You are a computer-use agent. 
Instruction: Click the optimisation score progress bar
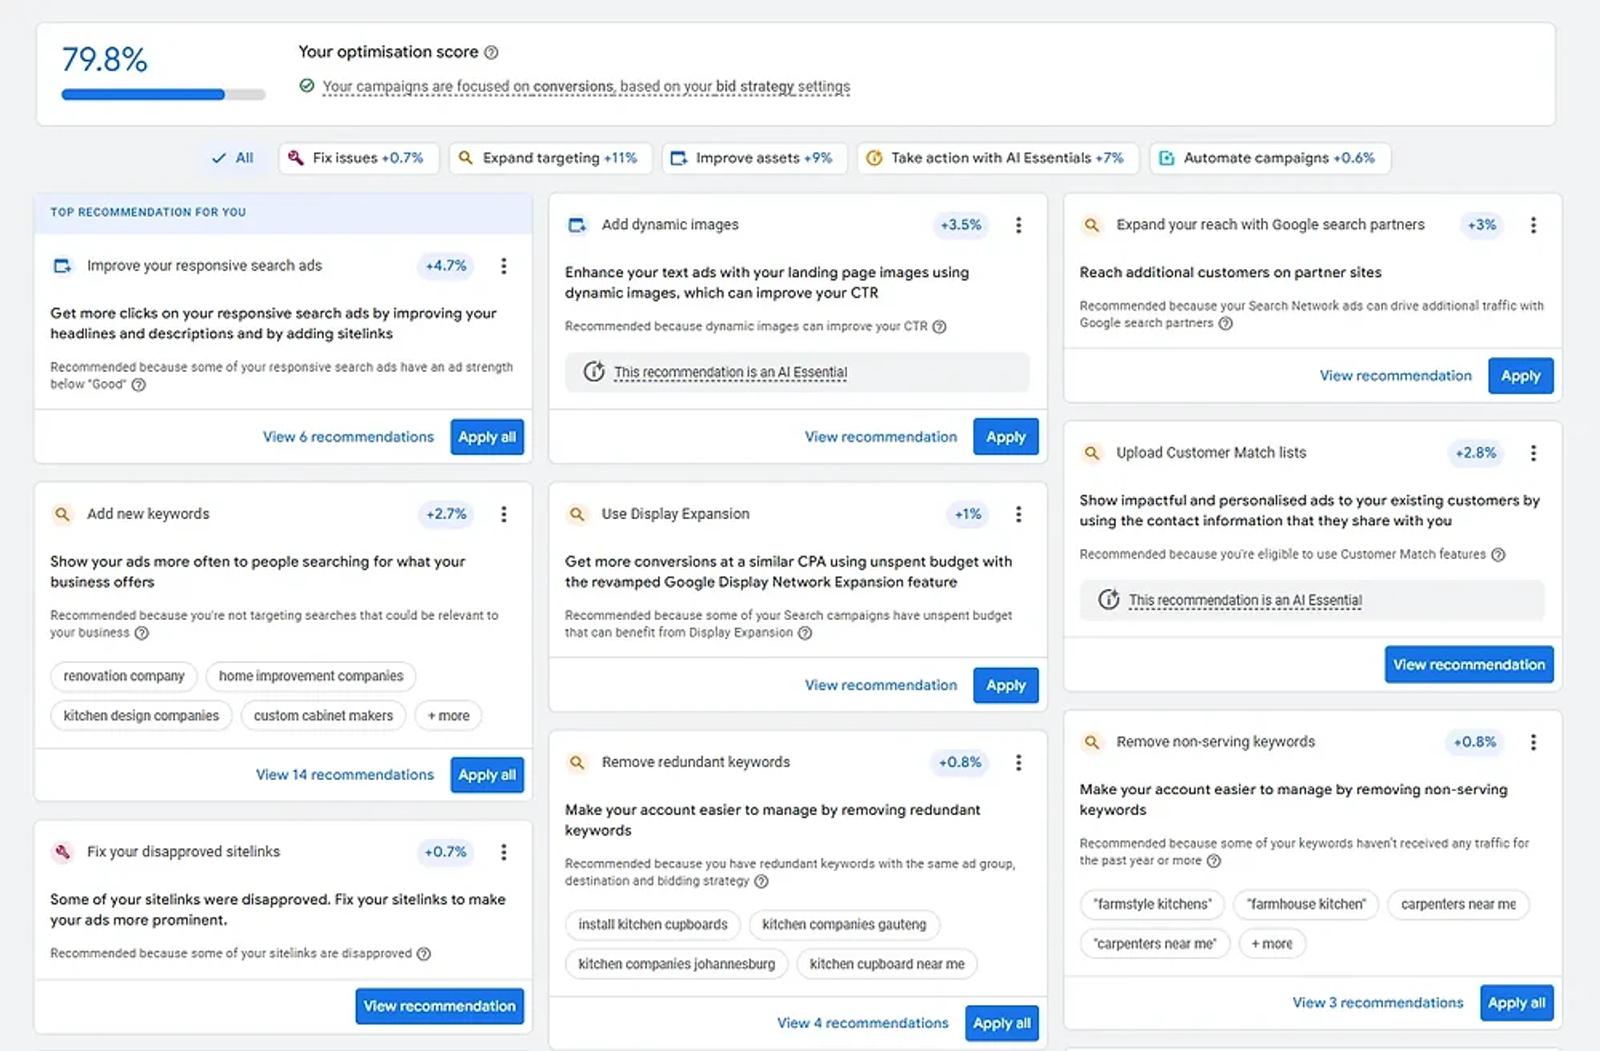tap(164, 94)
